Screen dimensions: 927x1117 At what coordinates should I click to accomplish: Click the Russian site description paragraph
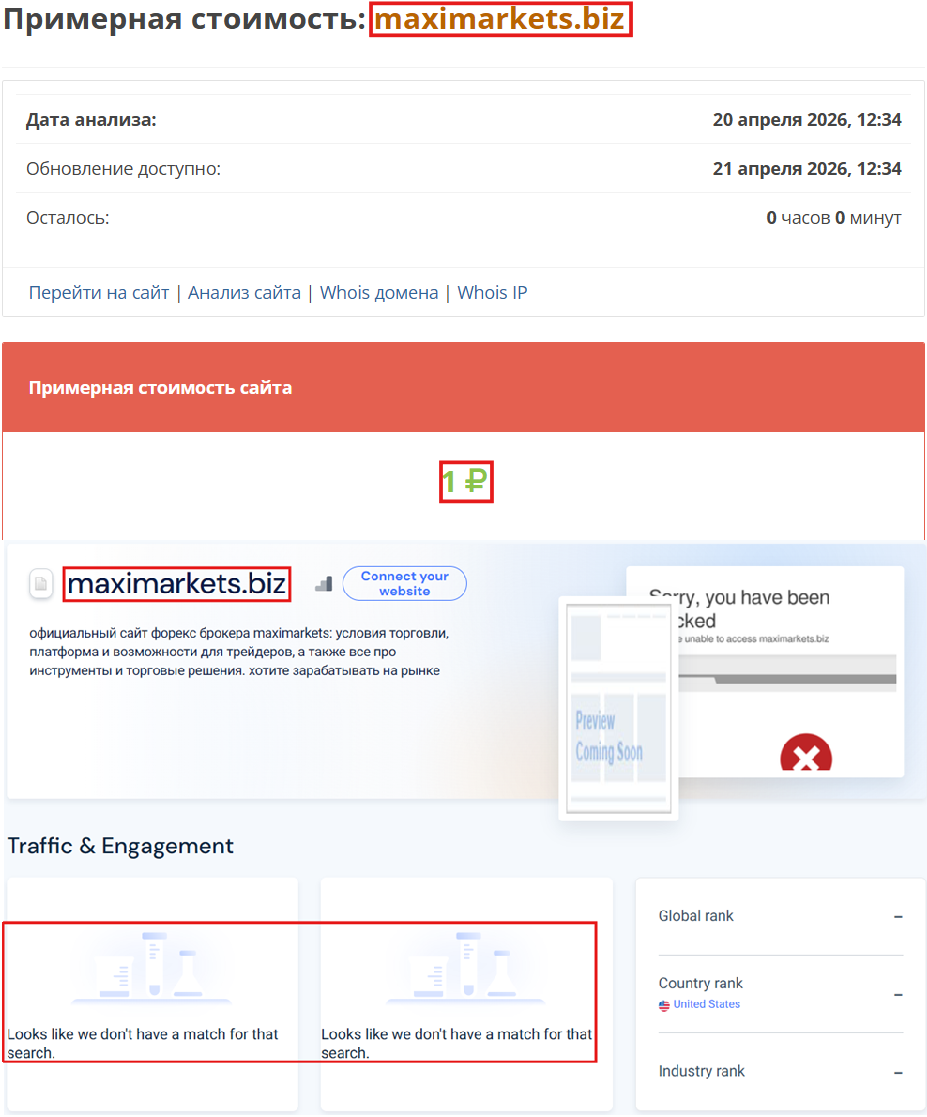click(x=239, y=652)
